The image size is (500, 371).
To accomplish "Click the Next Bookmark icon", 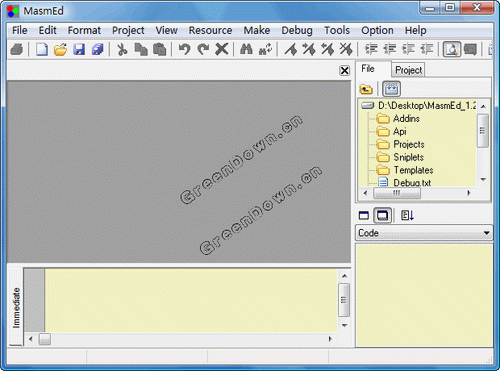I will click(309, 50).
